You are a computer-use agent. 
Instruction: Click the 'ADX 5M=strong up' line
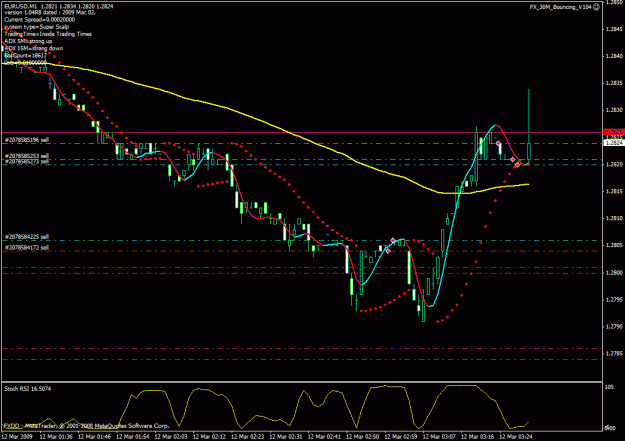click(28, 41)
